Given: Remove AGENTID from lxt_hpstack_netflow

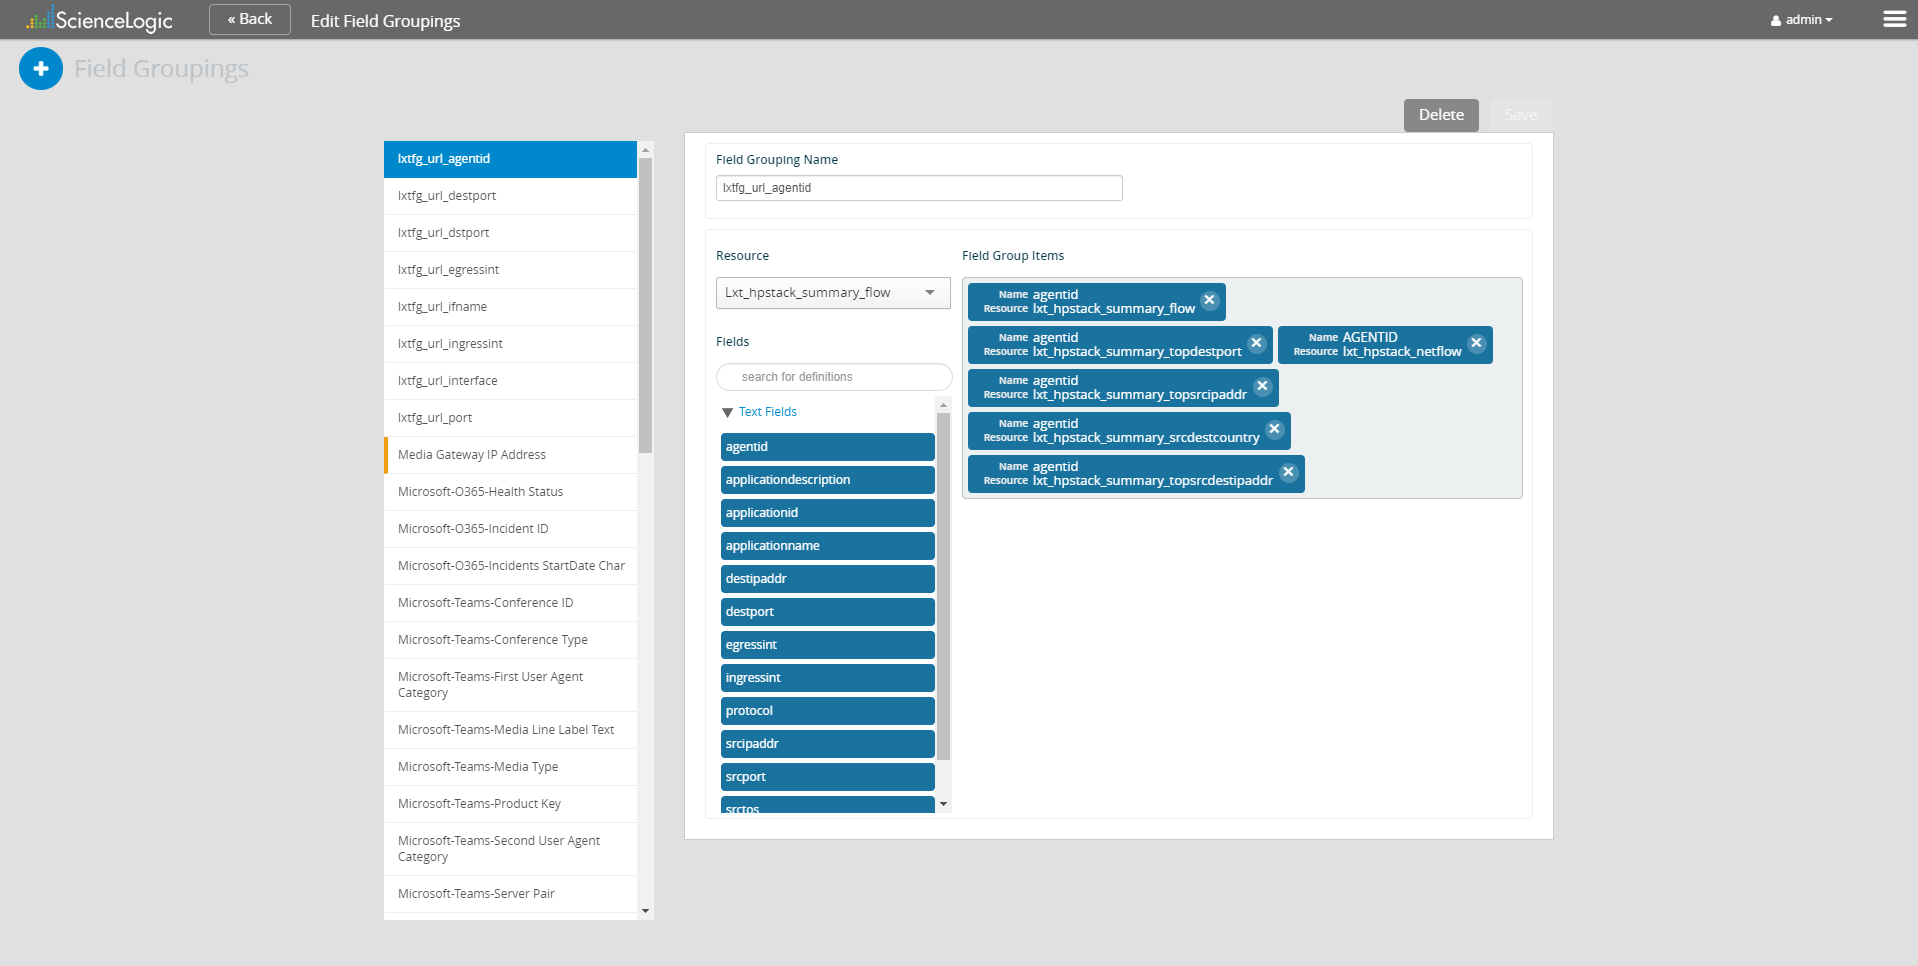Looking at the screenshot, I should (x=1476, y=343).
